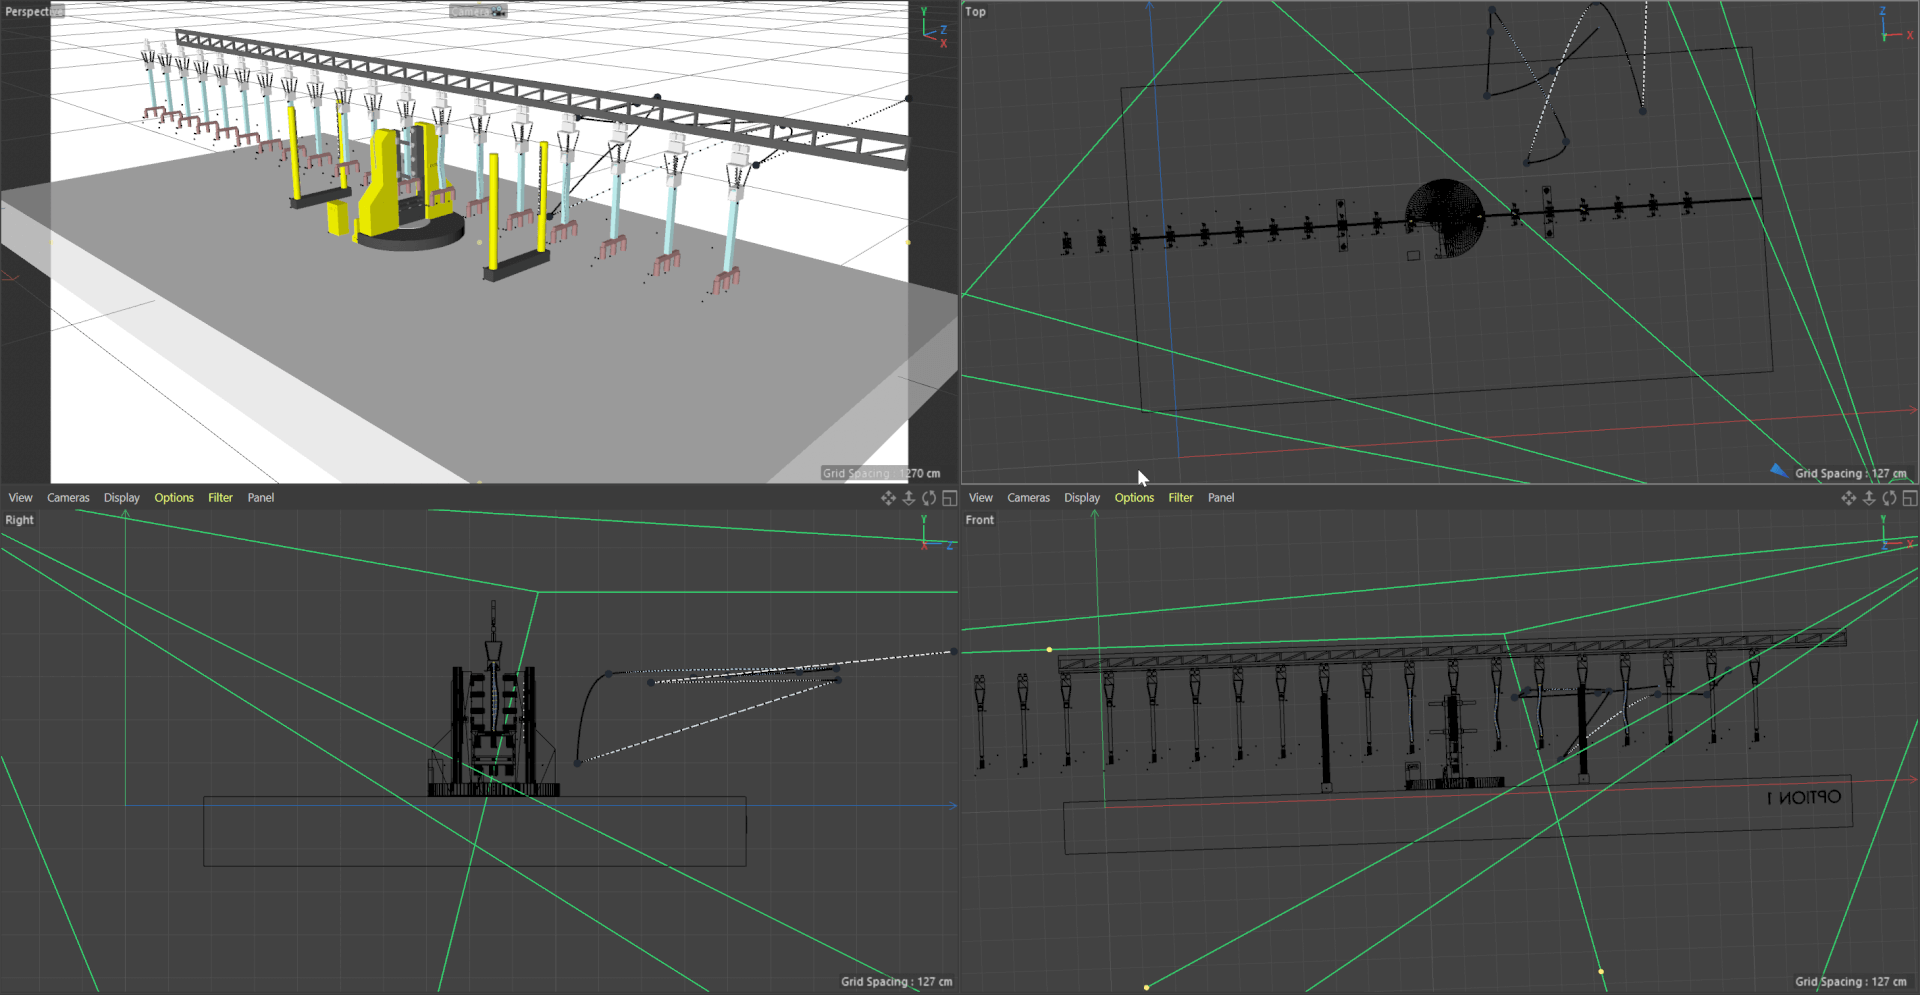The image size is (1920, 995).
Task: Toggle active view icon in Right viewport bar
Action: pos(950,498)
